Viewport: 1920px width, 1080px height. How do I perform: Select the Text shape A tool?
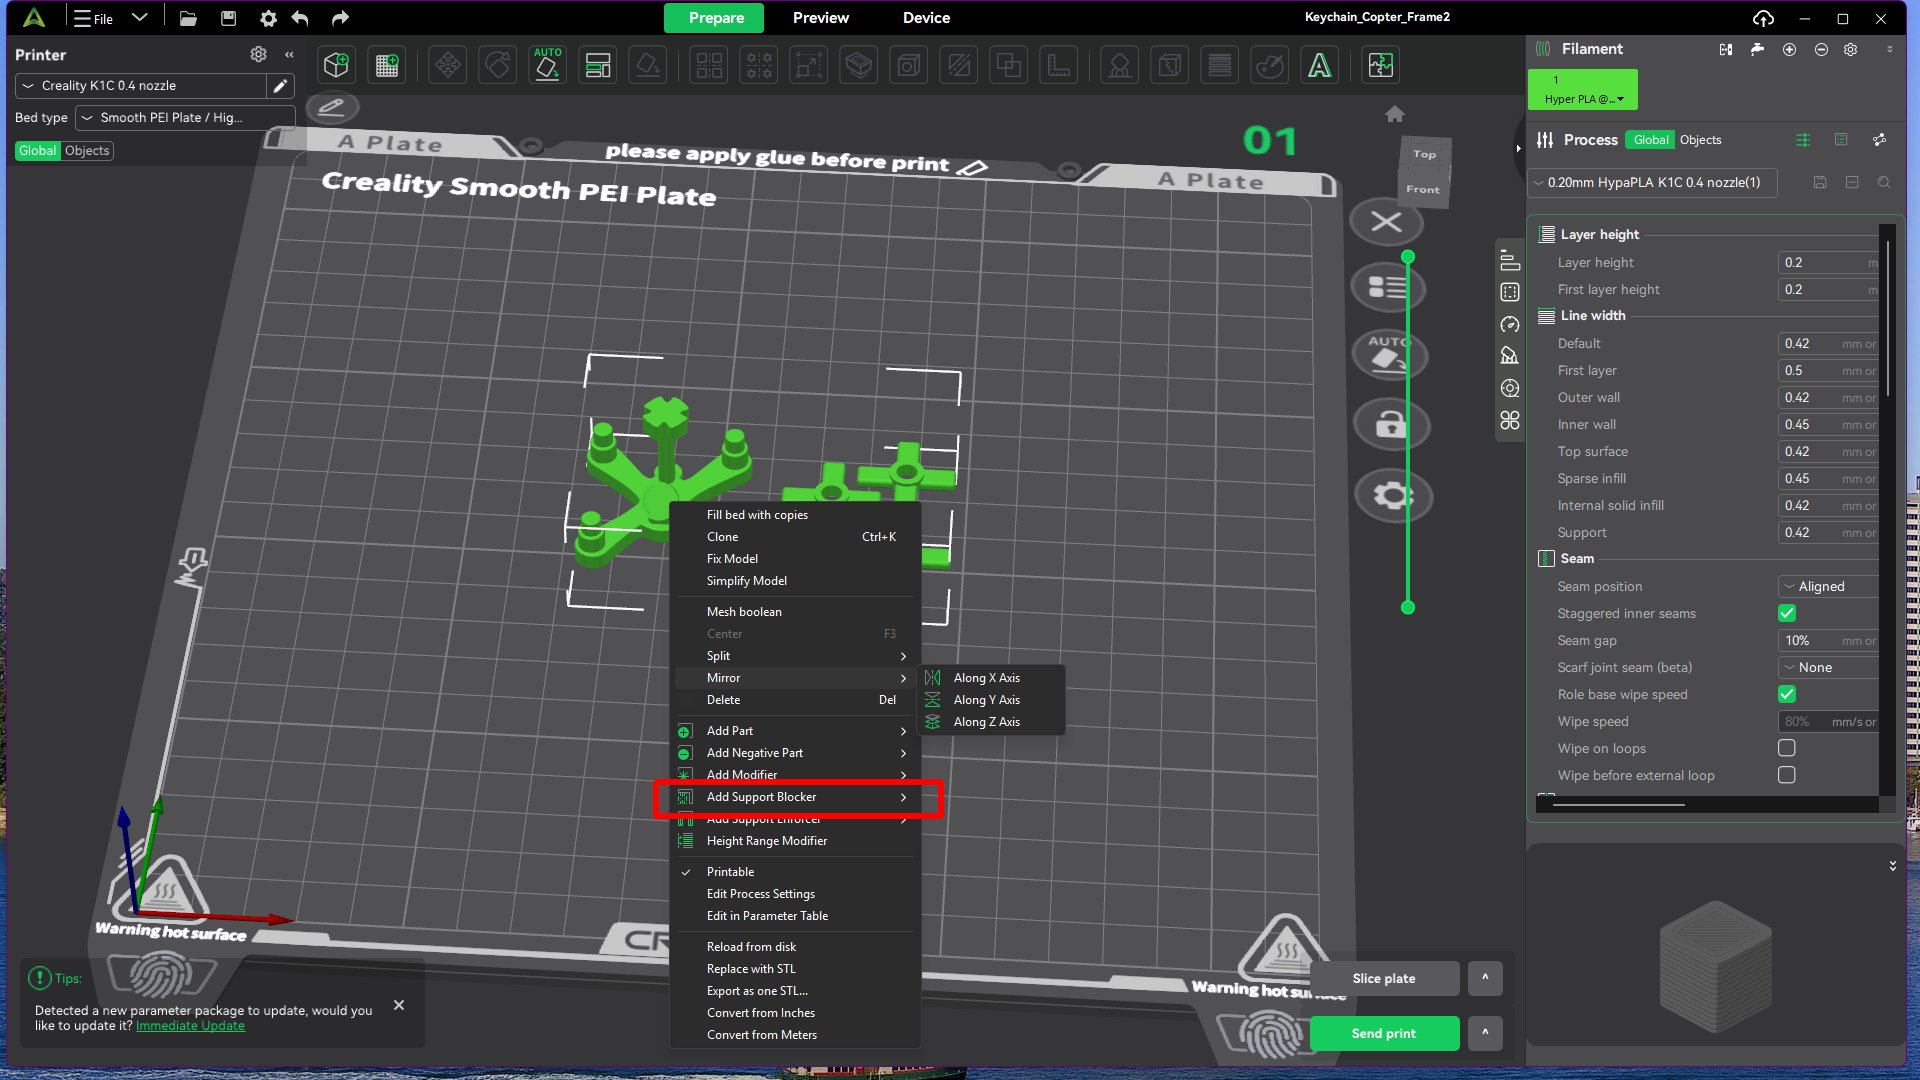(x=1320, y=66)
